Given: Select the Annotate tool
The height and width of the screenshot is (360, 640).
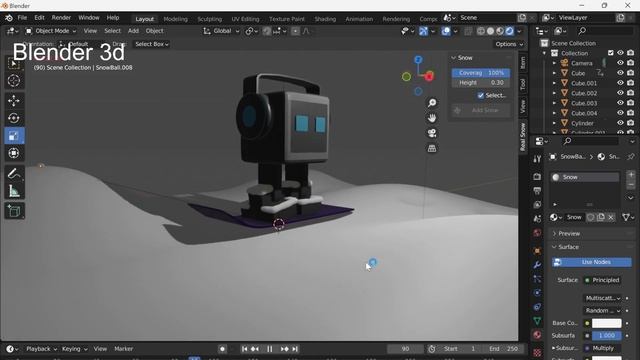Looking at the screenshot, I should tap(14, 173).
